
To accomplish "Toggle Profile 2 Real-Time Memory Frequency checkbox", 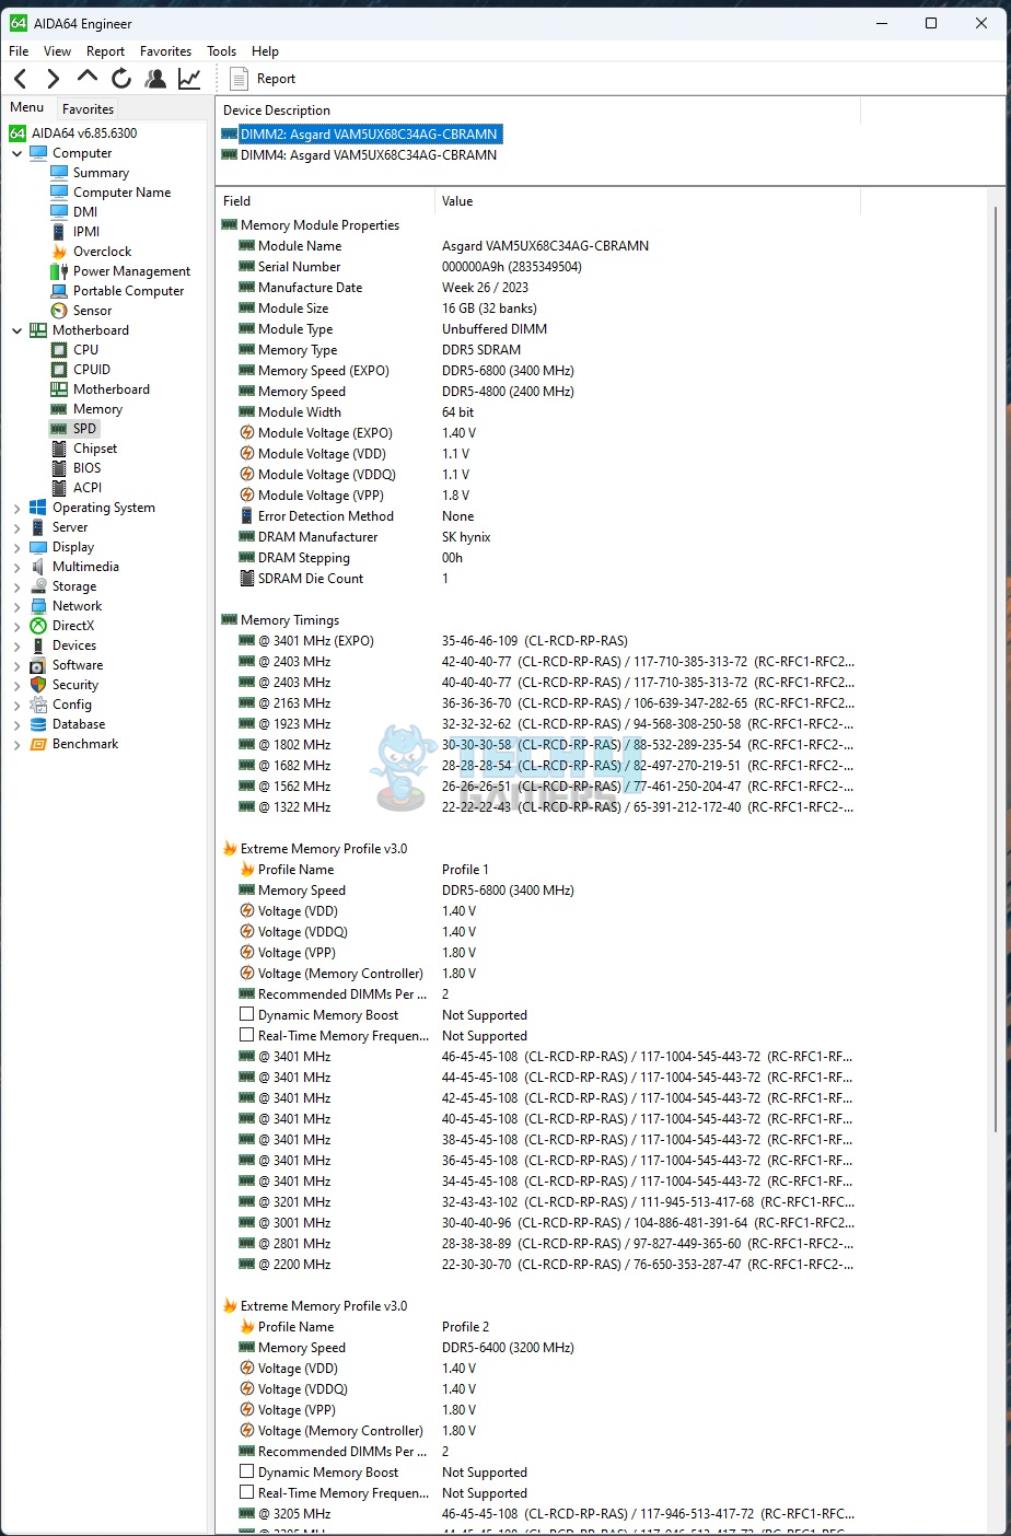I will click(x=246, y=1492).
